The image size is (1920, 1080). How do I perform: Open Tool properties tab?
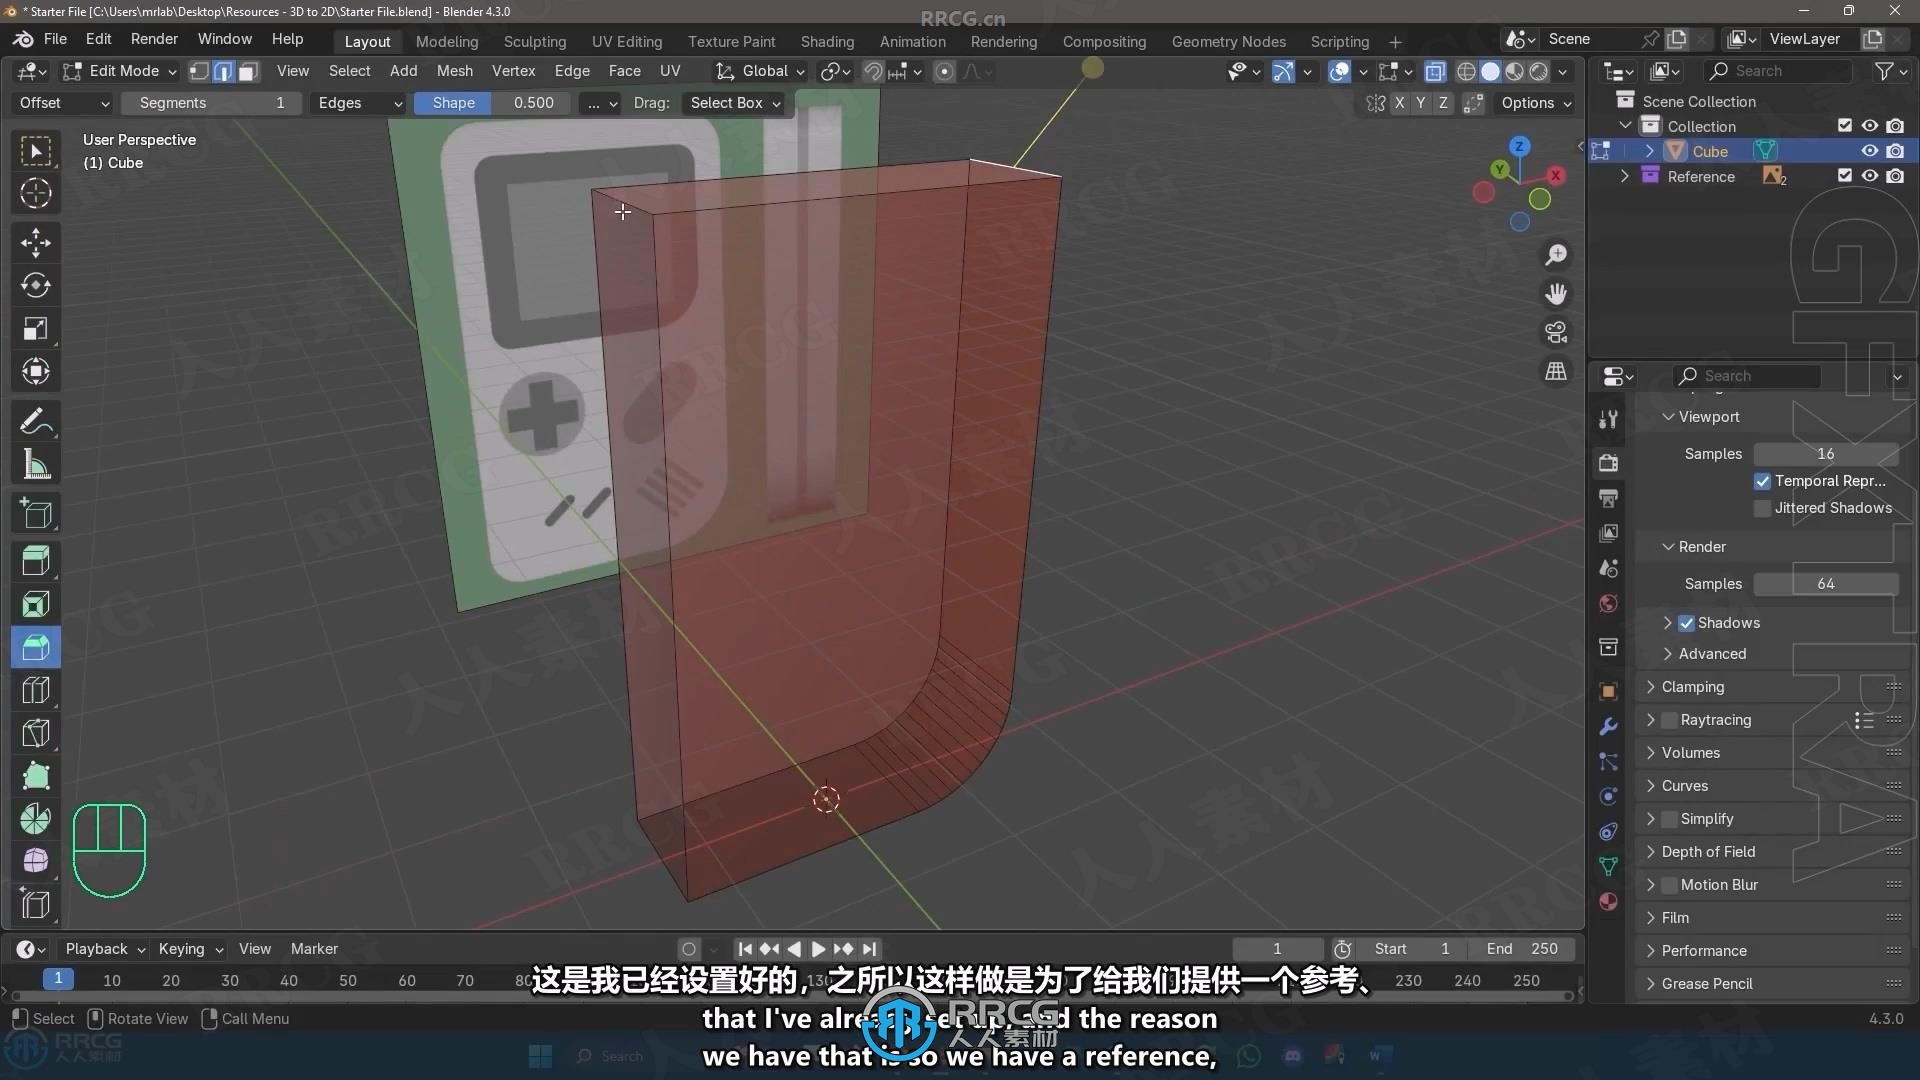pos(1608,420)
